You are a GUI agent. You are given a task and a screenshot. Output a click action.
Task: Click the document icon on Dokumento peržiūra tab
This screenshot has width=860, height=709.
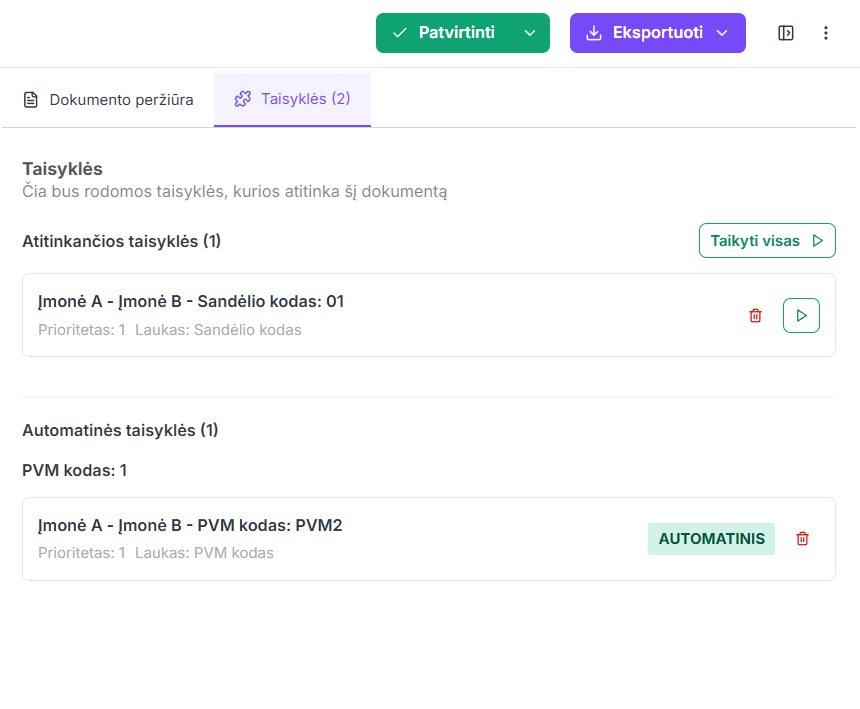(x=31, y=100)
